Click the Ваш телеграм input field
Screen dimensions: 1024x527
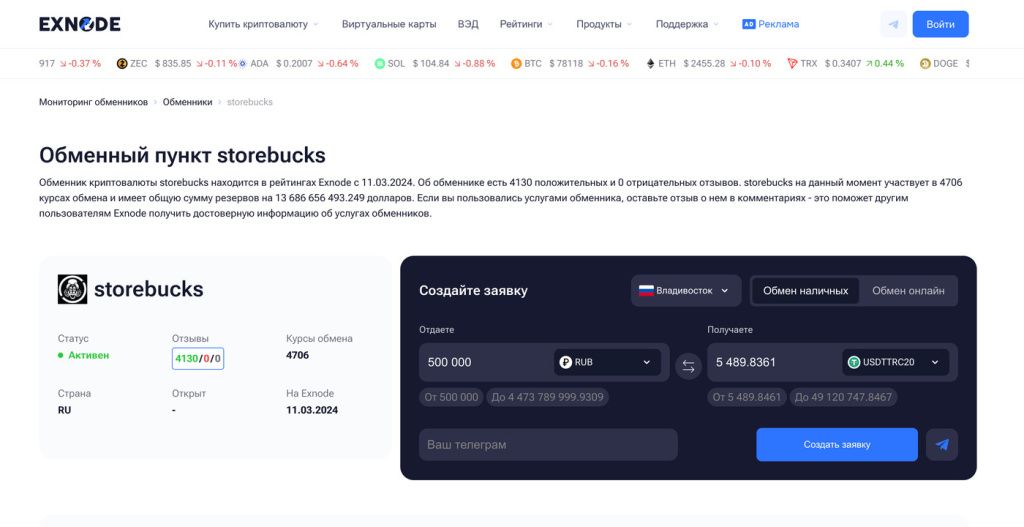pyautogui.click(x=548, y=445)
